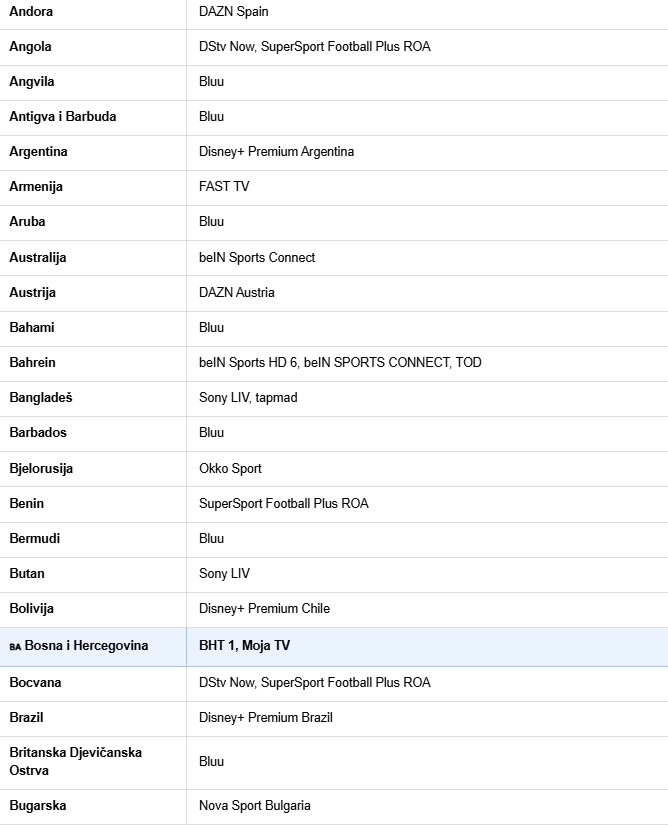Image resolution: width=668 pixels, height=825 pixels.
Task: Click the Nova Sport Bulgaria entry
Action: pos(255,806)
